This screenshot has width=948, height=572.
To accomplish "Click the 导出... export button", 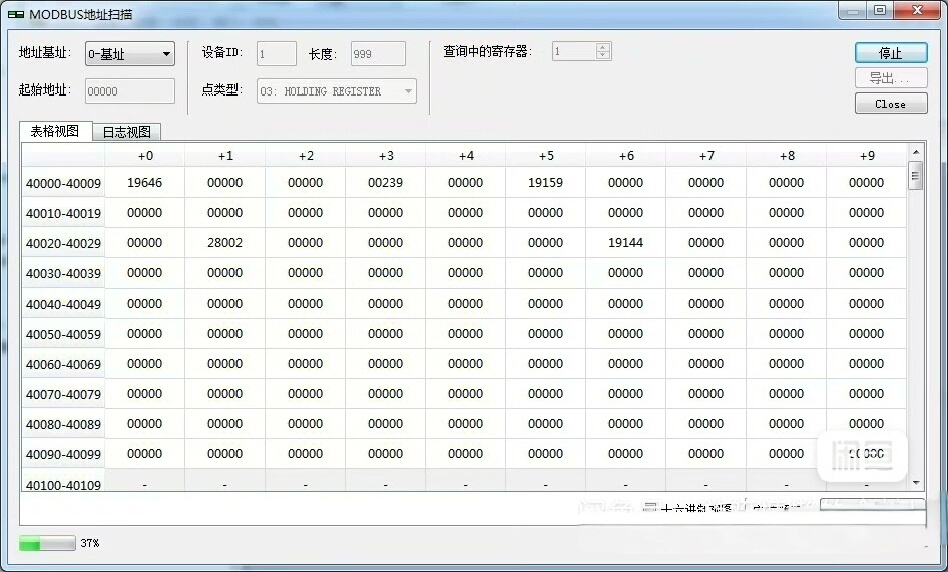I will pos(890,78).
